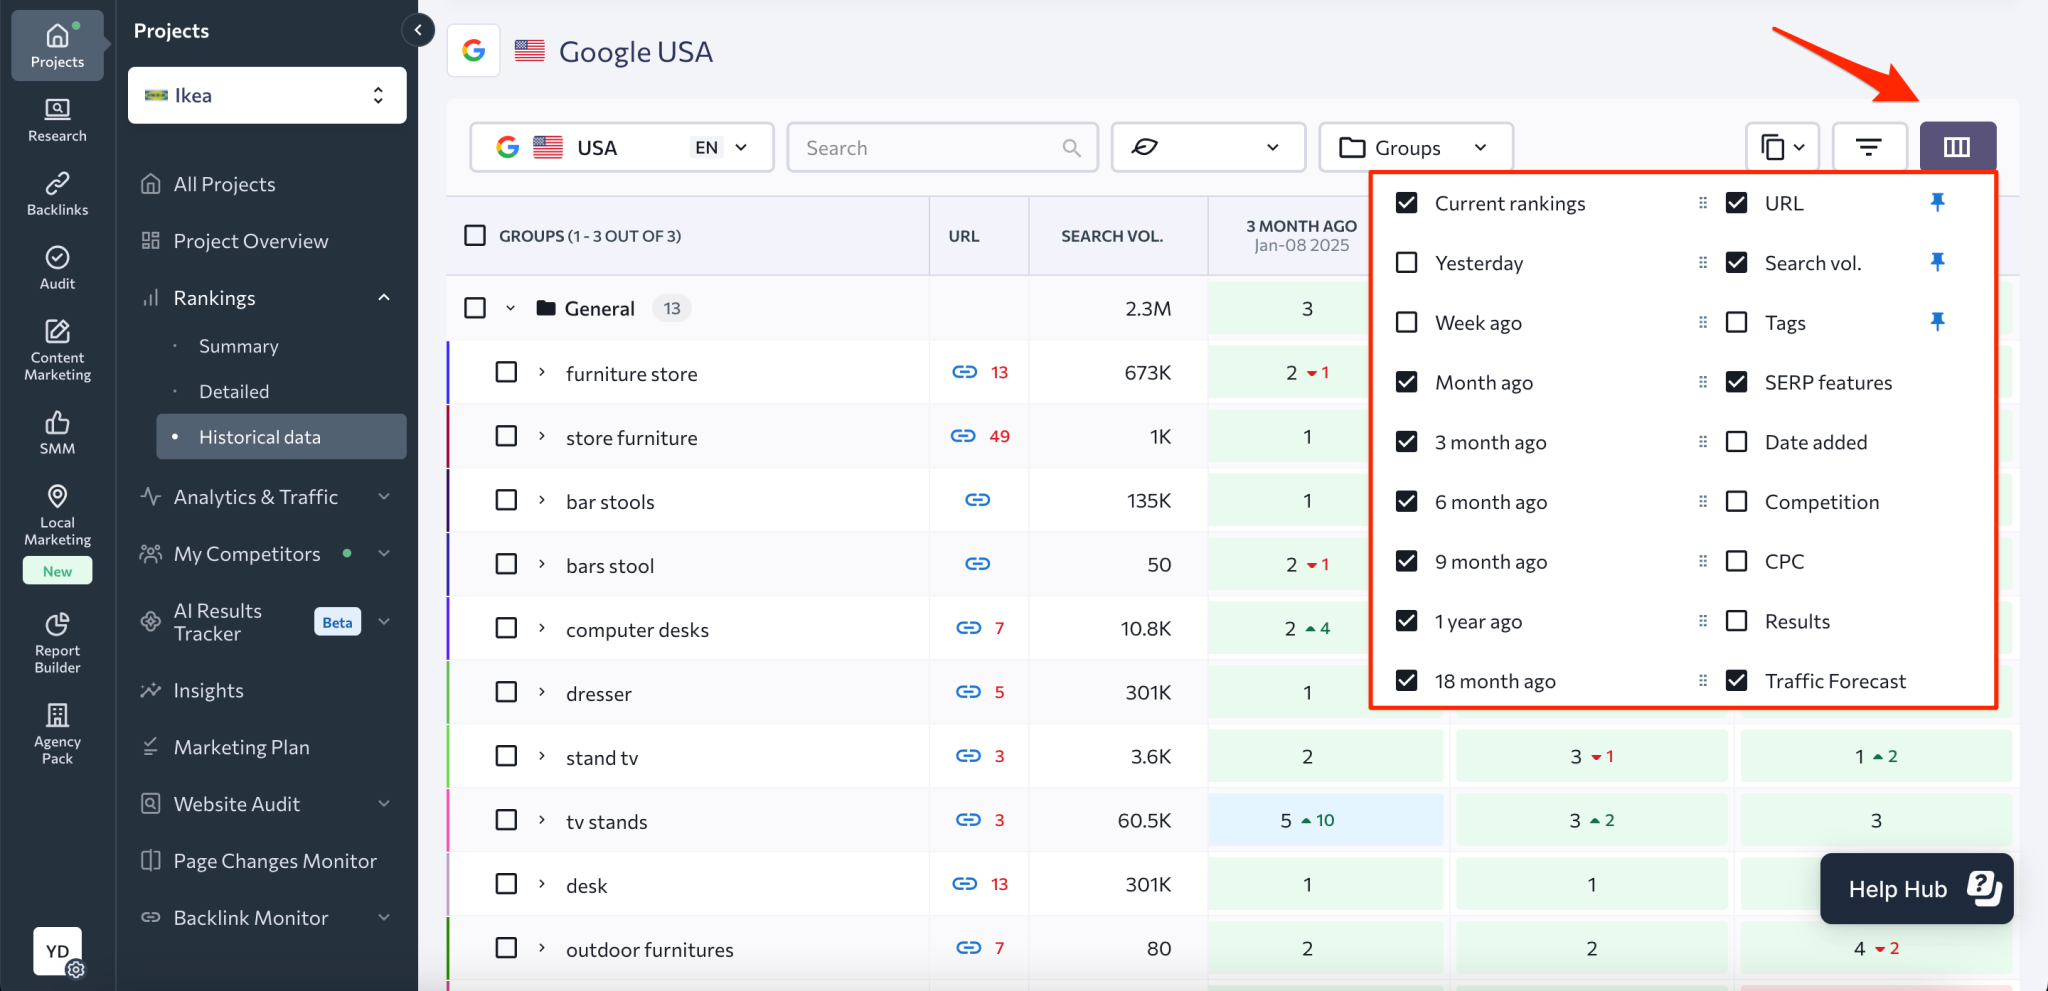Image resolution: width=2048 pixels, height=991 pixels.
Task: Click URL link icon for bar stools
Action: pyautogui.click(x=977, y=500)
